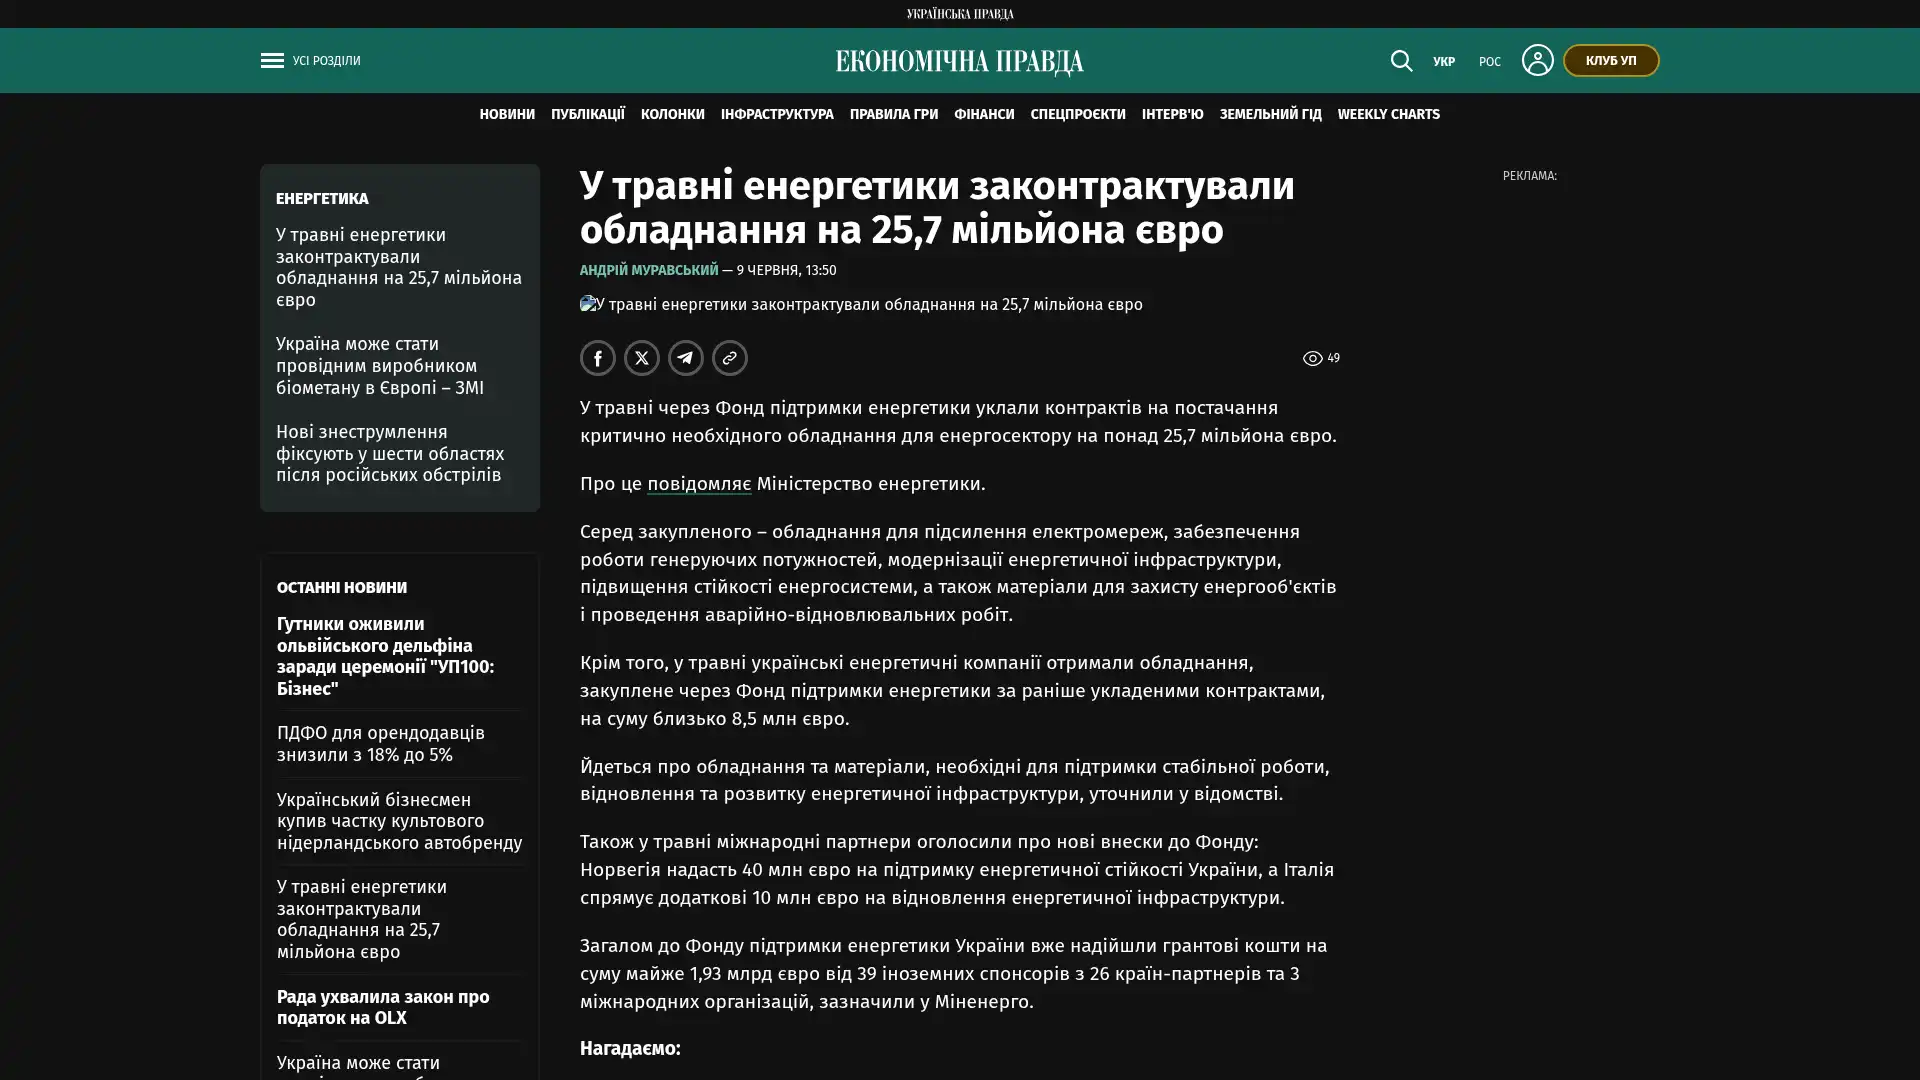The image size is (1920, 1080).
Task: Follow the повідомляє link in article
Action: coord(698,484)
